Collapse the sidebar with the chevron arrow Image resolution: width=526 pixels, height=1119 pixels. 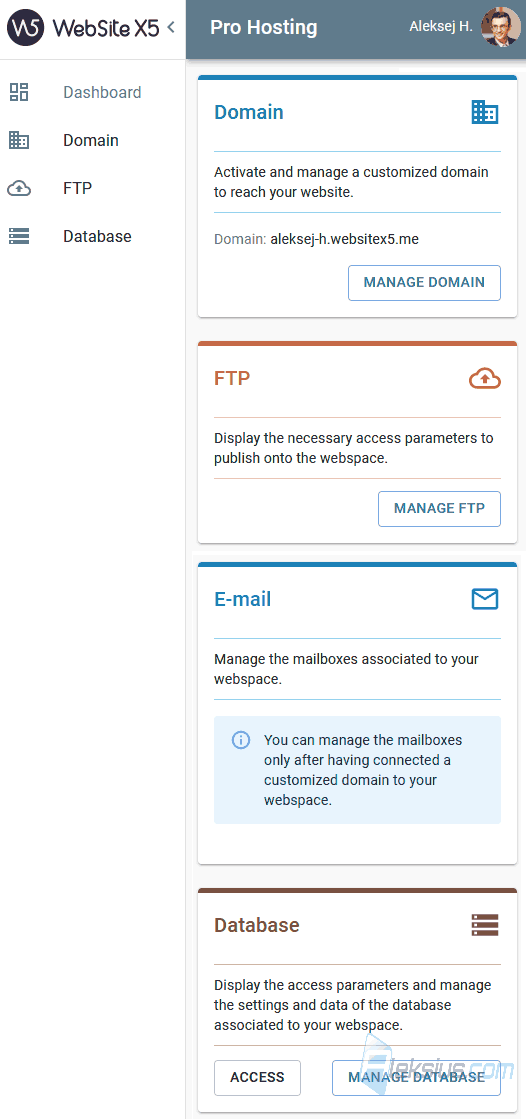pos(171,28)
